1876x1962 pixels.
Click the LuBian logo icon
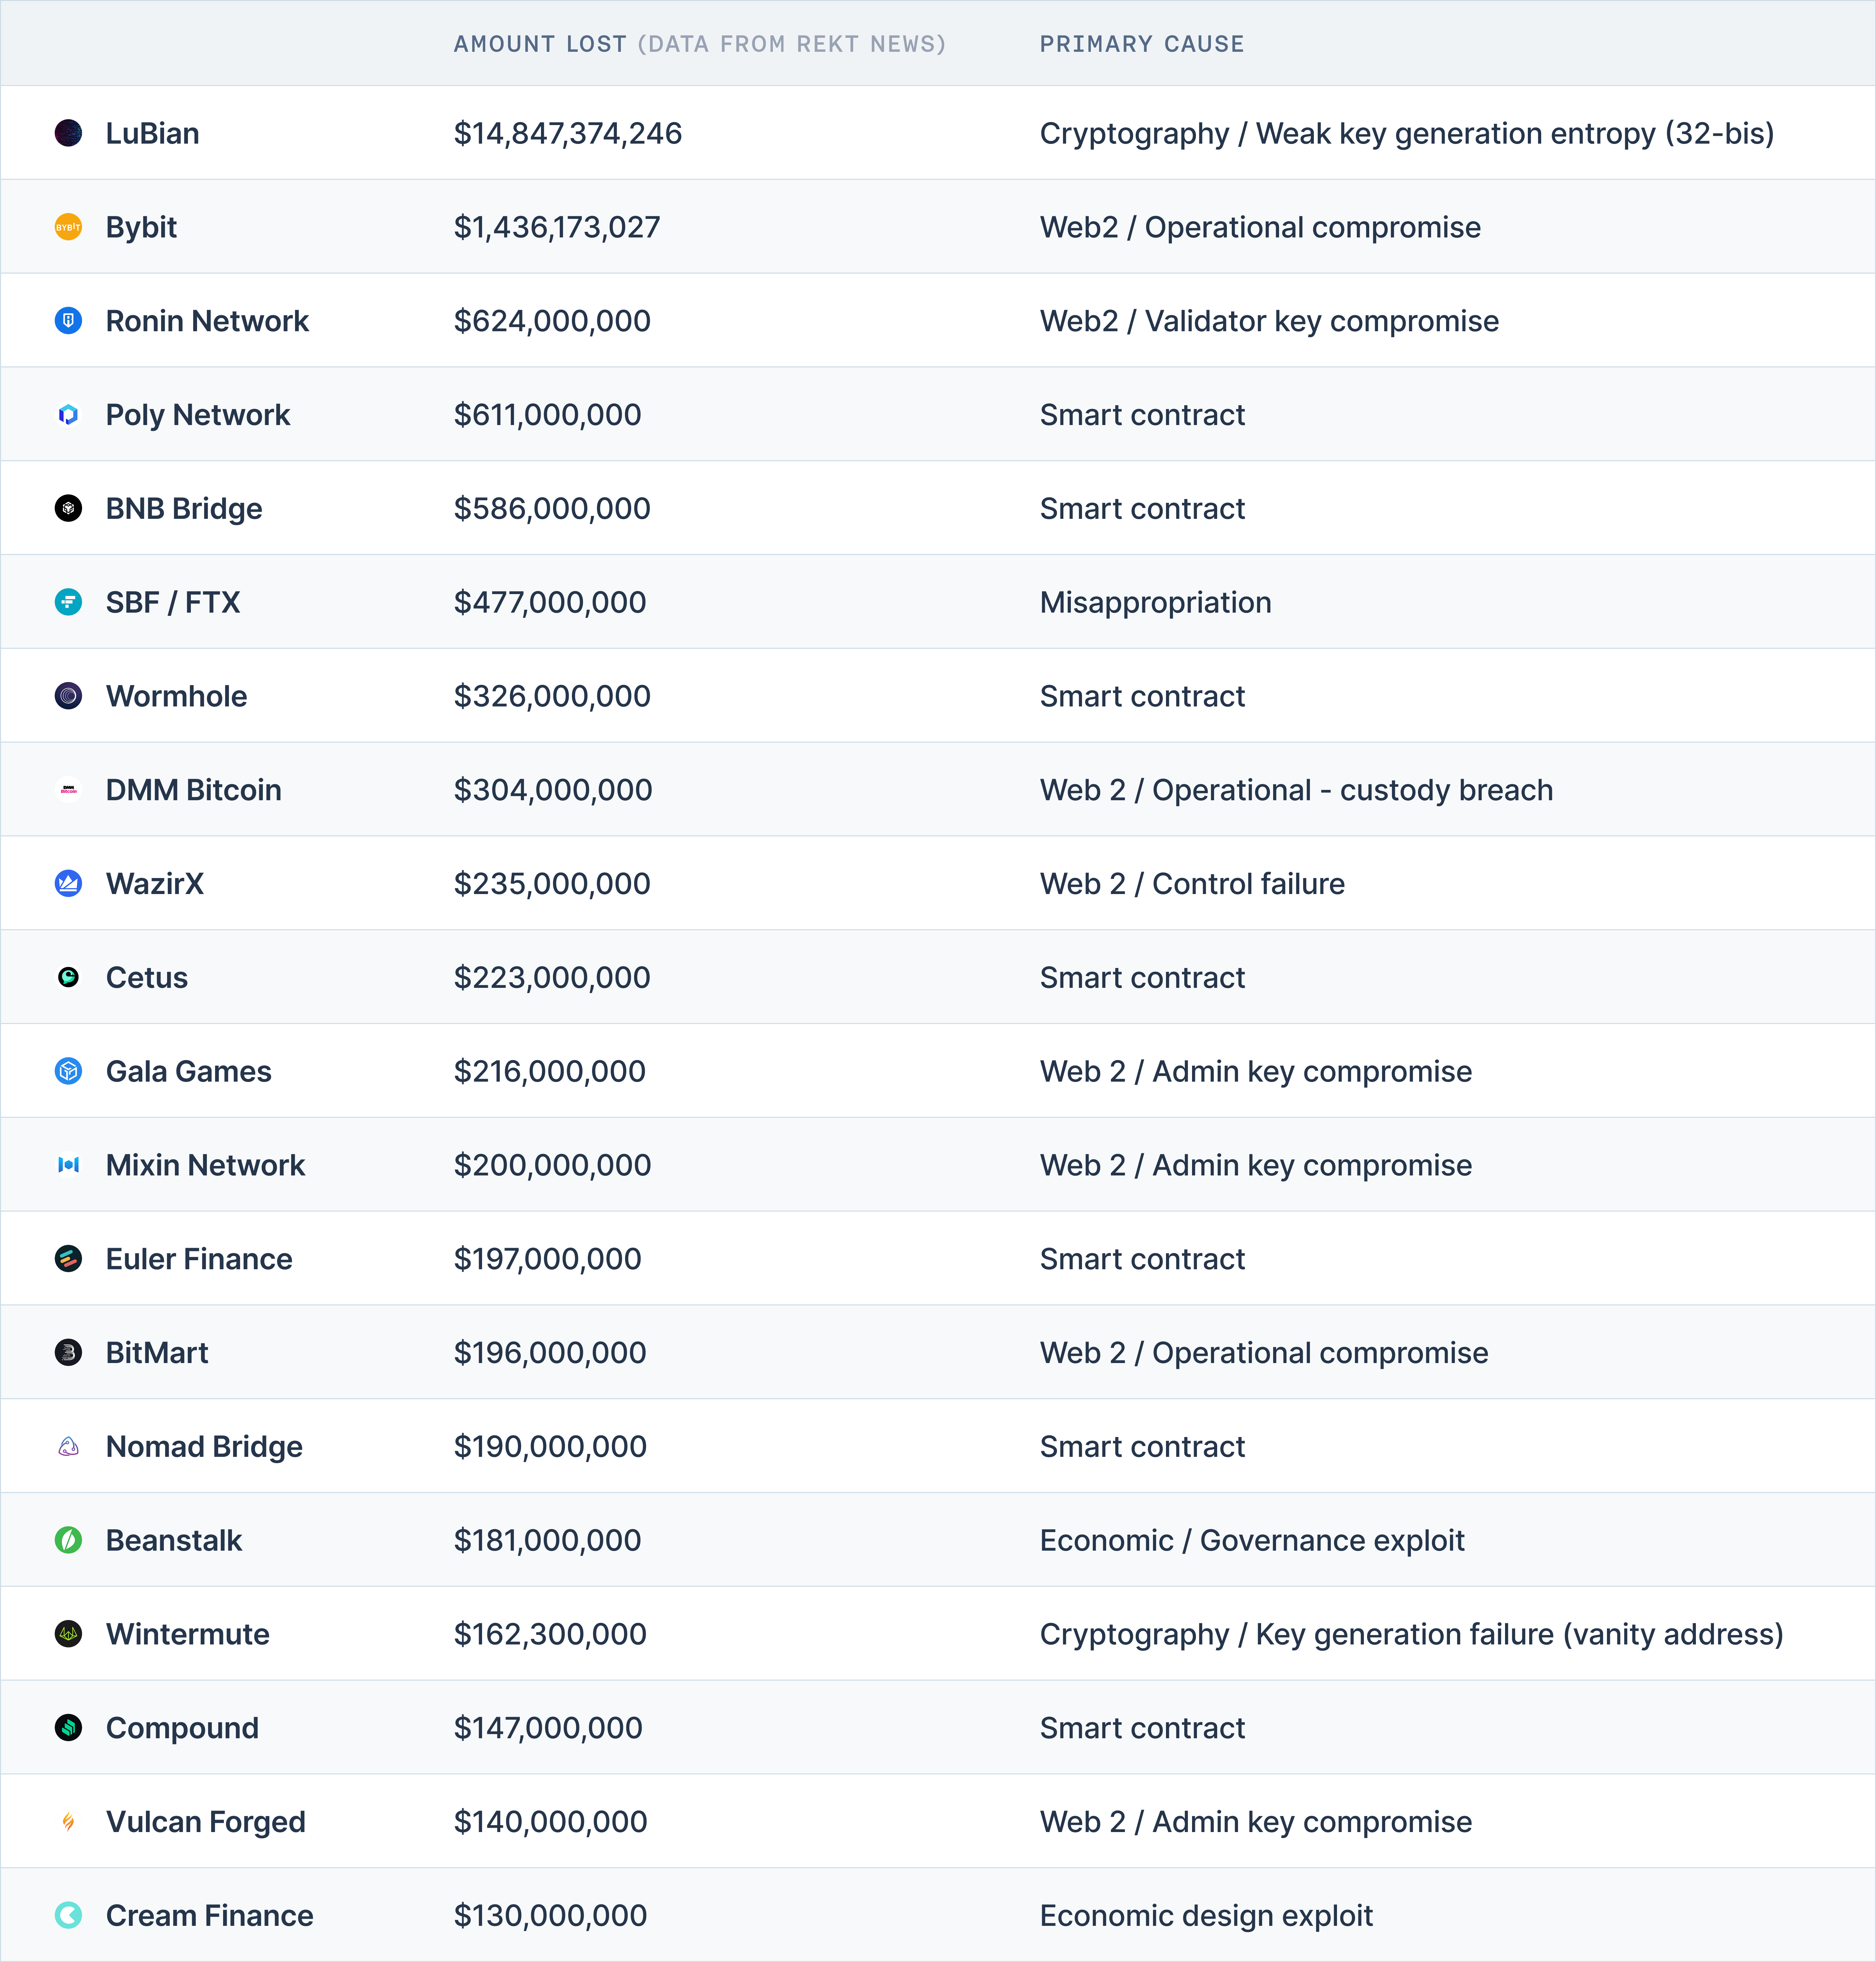(x=68, y=133)
